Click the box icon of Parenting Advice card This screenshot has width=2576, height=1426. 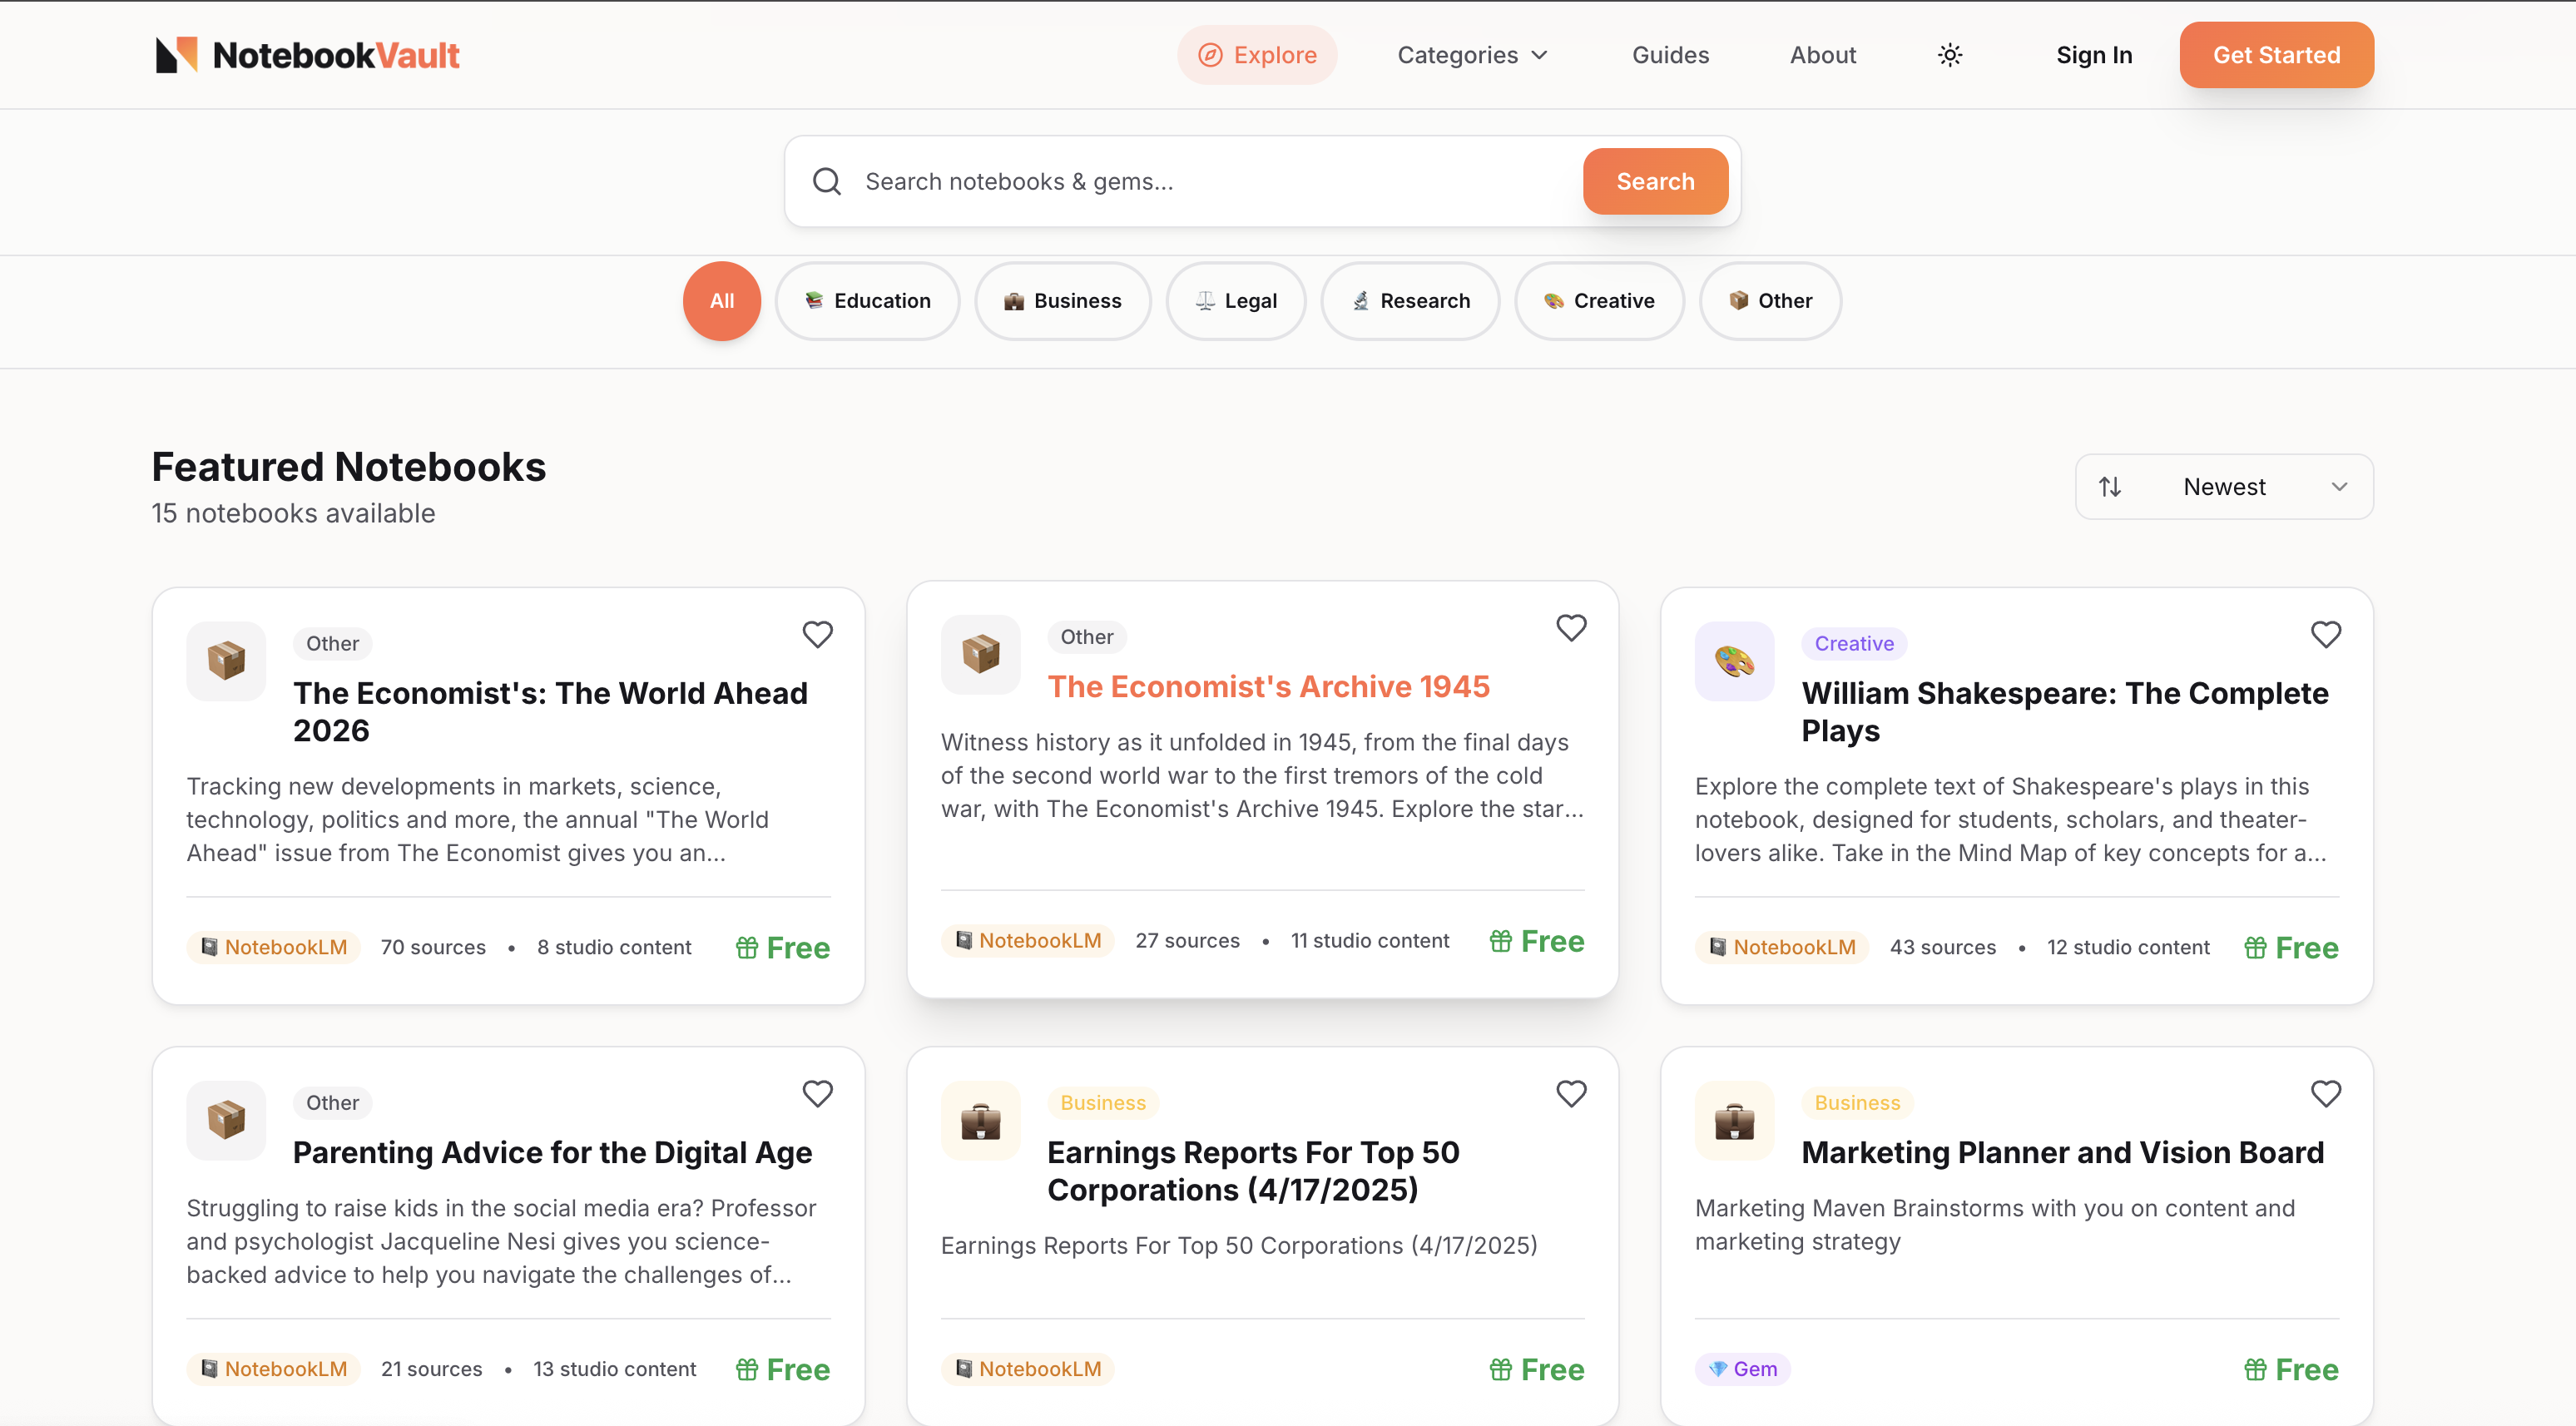(x=226, y=1120)
